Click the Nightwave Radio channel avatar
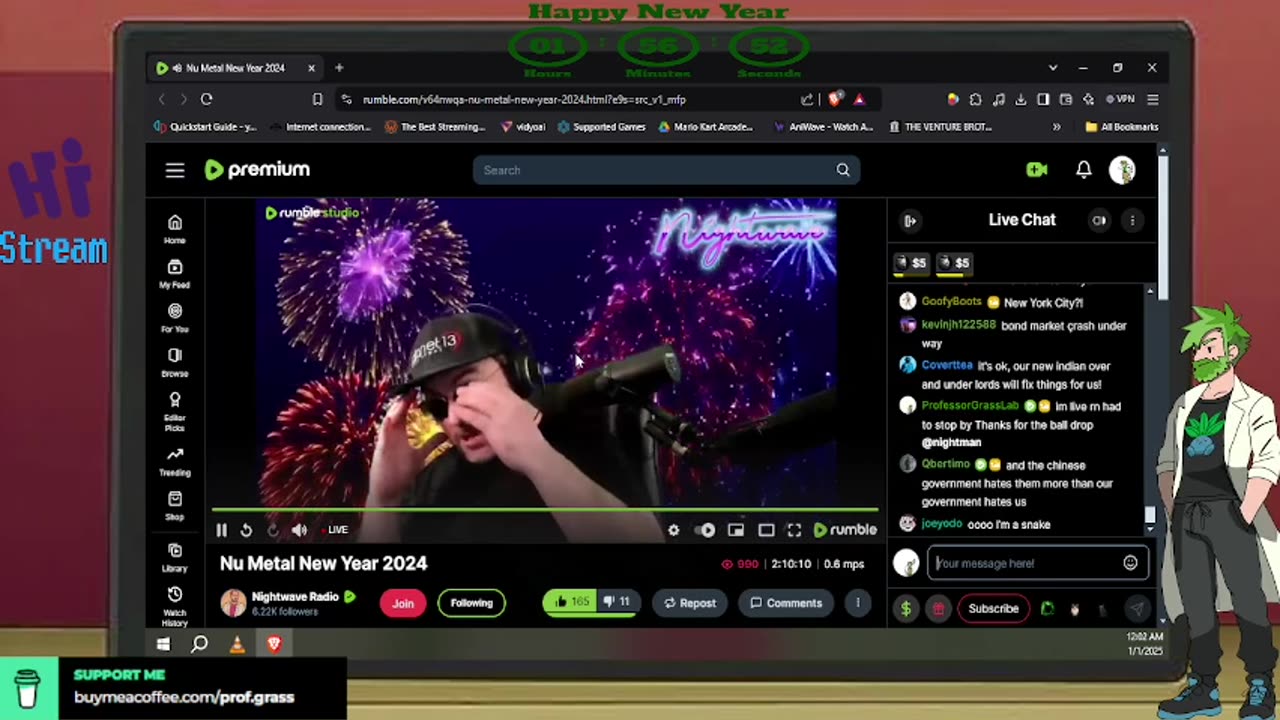Viewport: 1280px width, 720px height. (x=233, y=603)
